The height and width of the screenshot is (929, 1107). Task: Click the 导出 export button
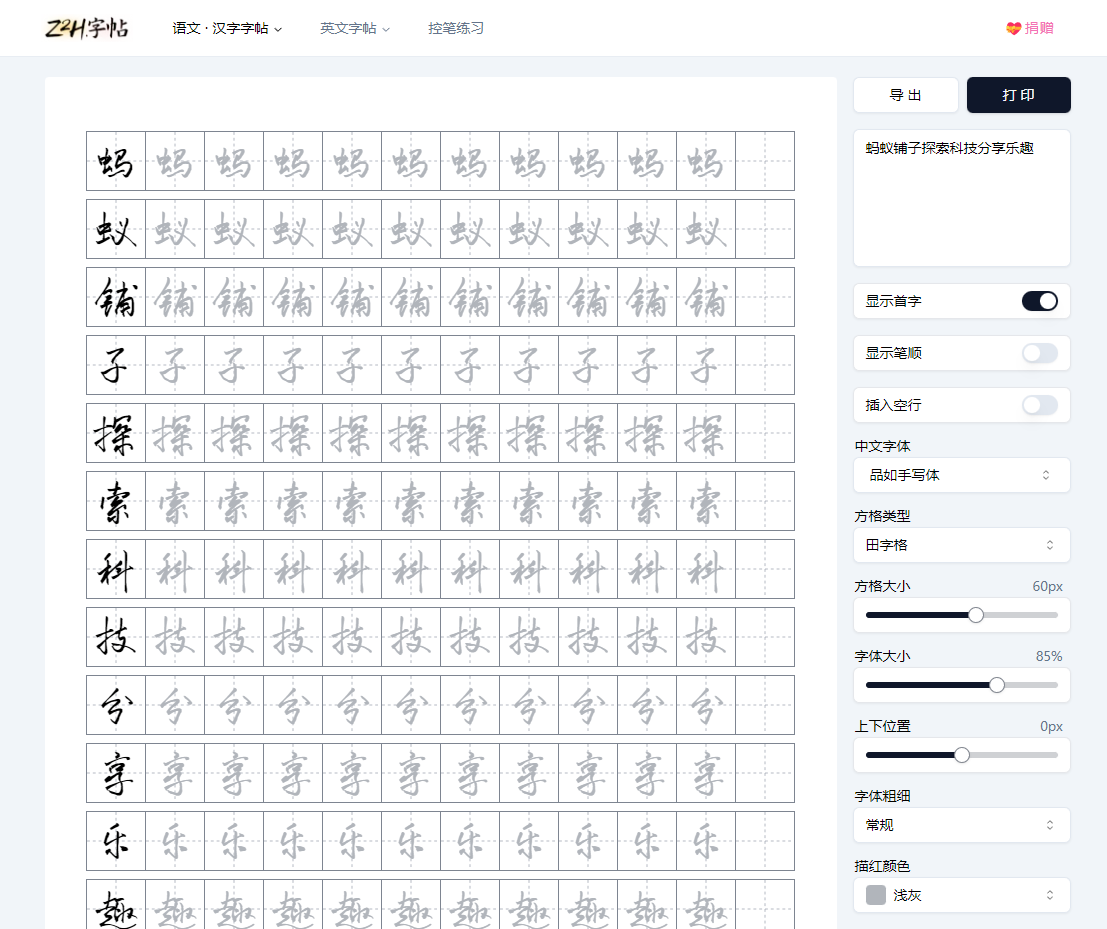pyautogui.click(x=905, y=95)
